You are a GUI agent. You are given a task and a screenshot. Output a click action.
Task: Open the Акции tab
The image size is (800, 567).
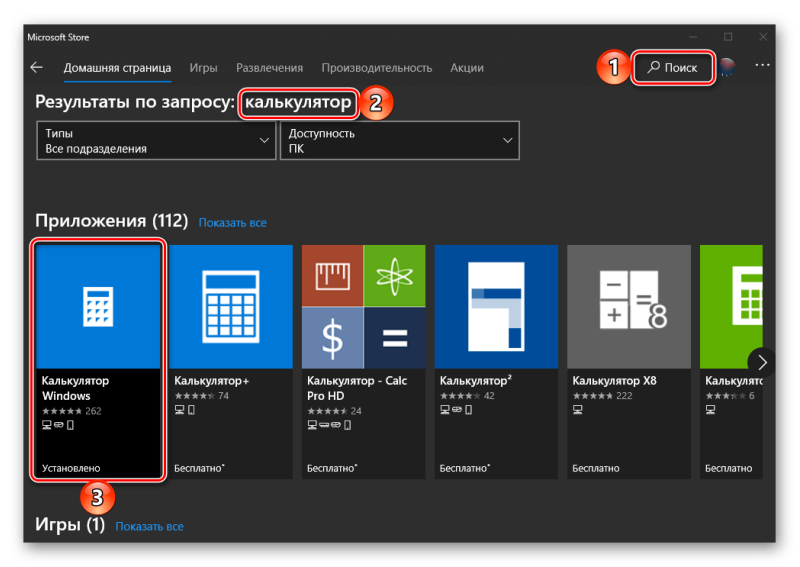pyautogui.click(x=467, y=68)
